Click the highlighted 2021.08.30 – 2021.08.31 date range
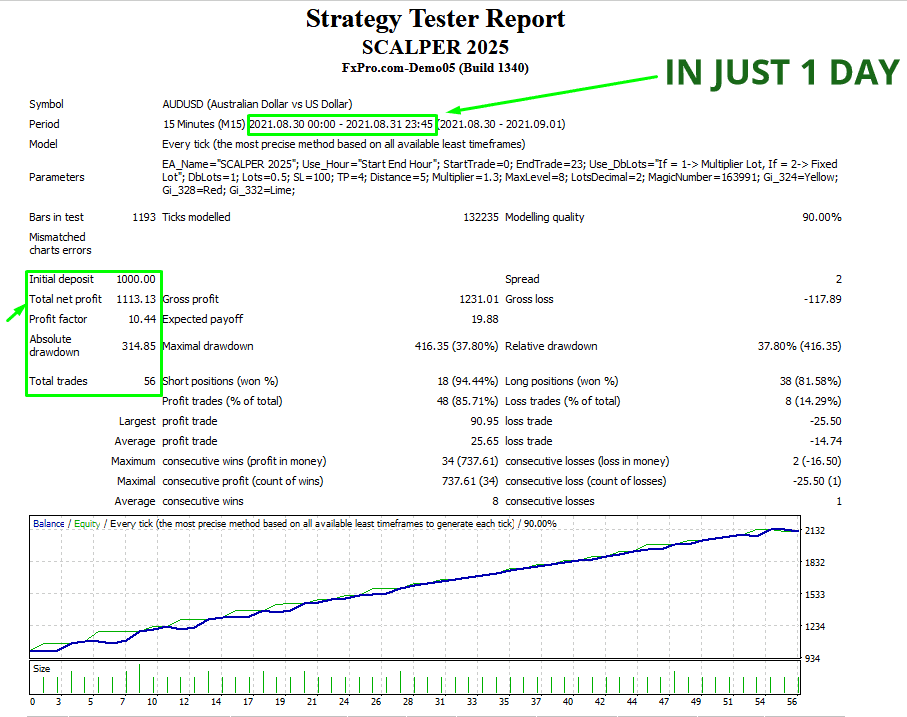This screenshot has width=907, height=717. point(341,124)
